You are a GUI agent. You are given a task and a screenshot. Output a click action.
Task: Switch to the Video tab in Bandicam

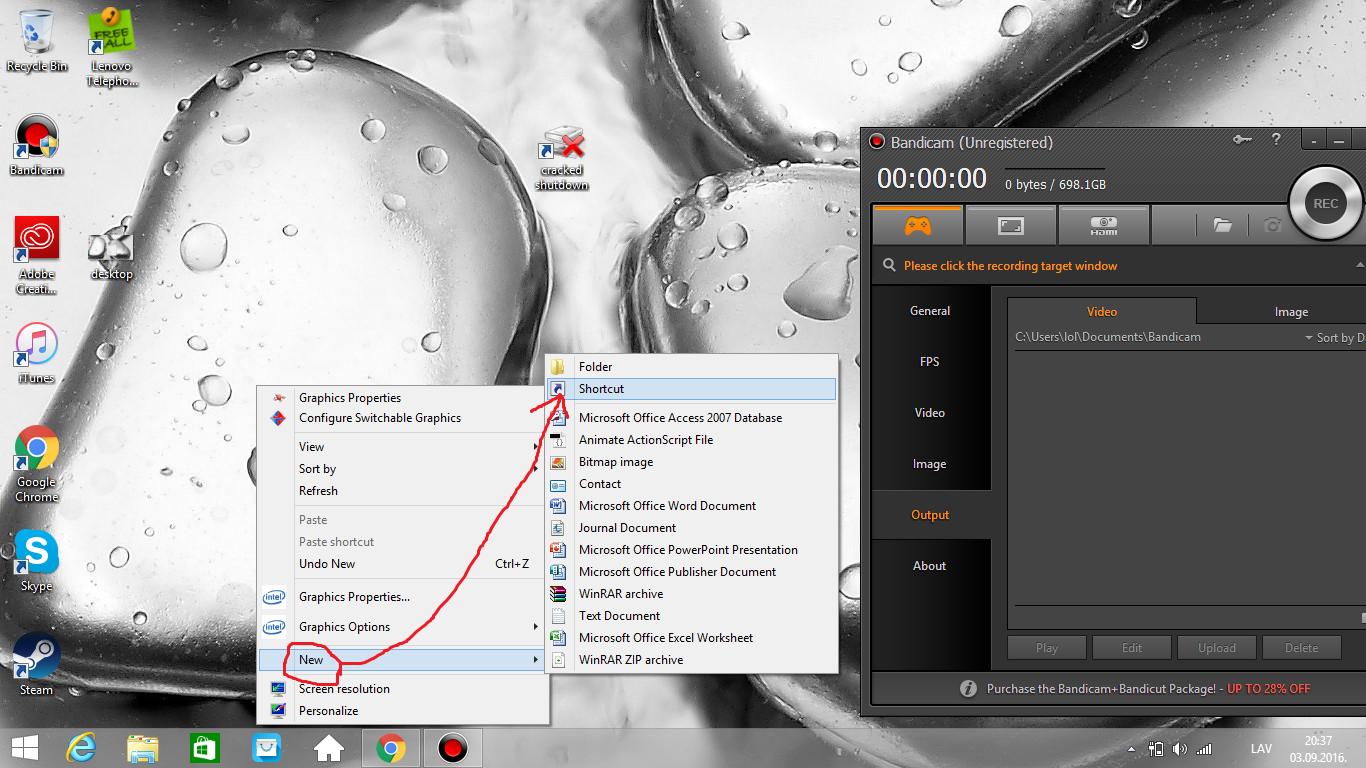point(1102,311)
